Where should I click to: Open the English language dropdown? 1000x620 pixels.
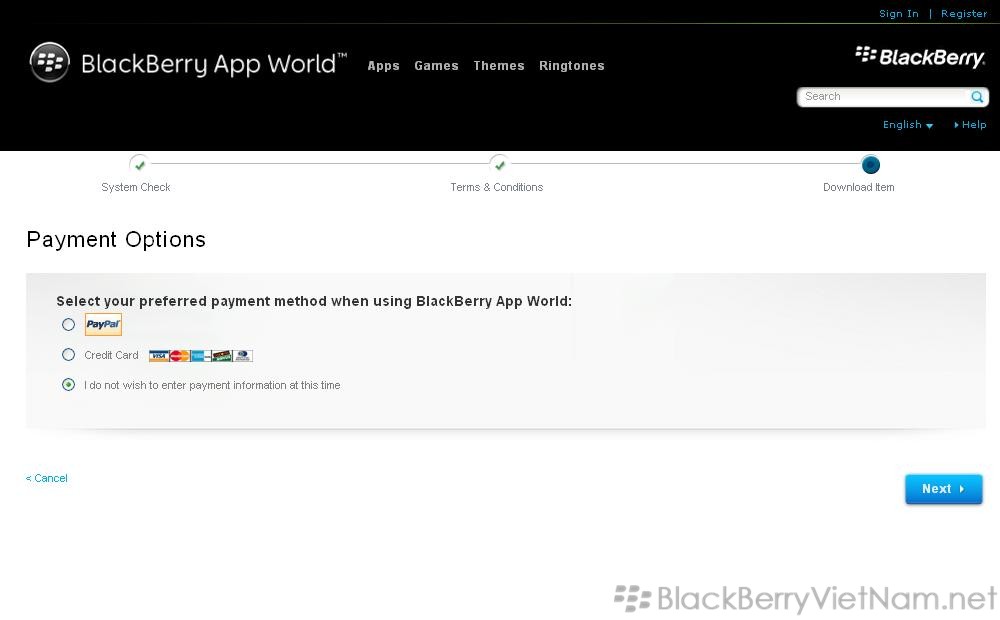[x=908, y=125]
